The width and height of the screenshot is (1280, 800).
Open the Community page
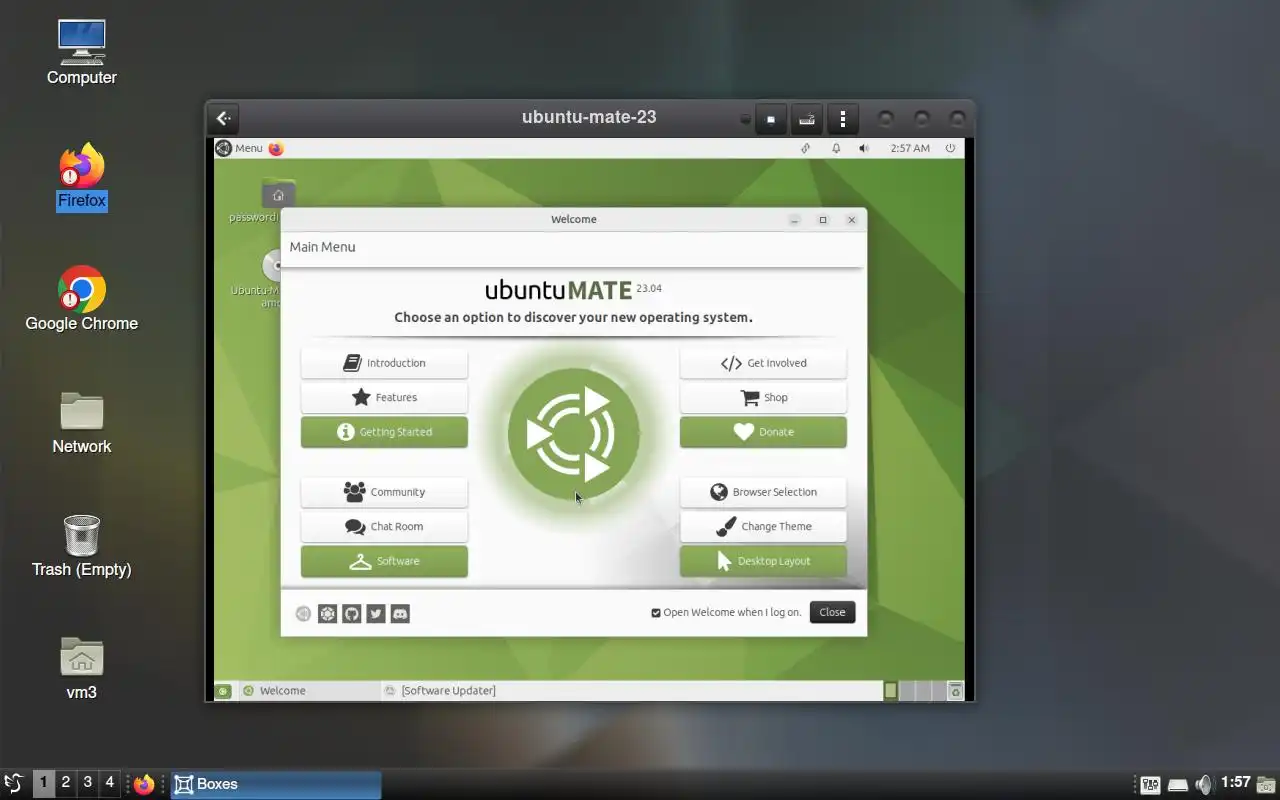click(x=384, y=492)
